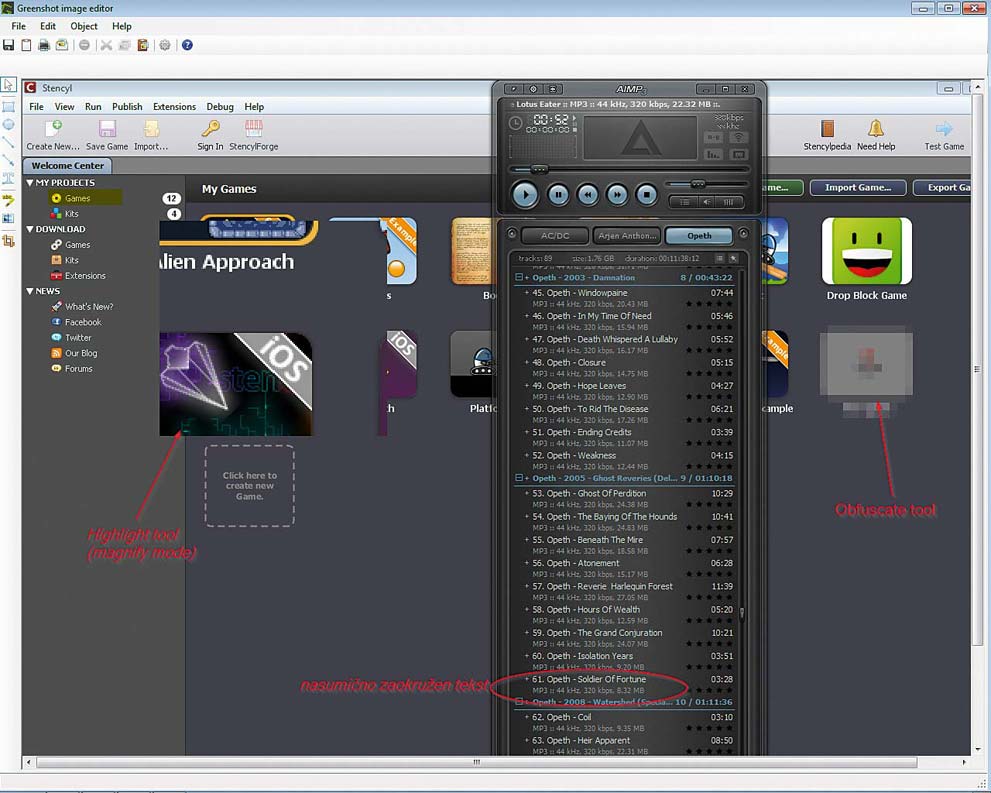991x793 pixels.
Task: Select the highlight tool in left toolbar
Action: [x=8, y=200]
